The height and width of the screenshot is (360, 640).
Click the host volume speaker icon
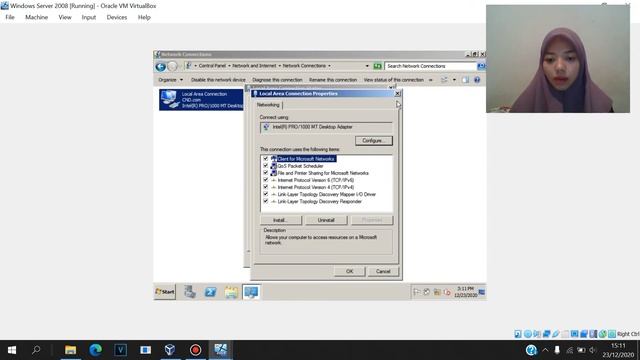(593, 350)
